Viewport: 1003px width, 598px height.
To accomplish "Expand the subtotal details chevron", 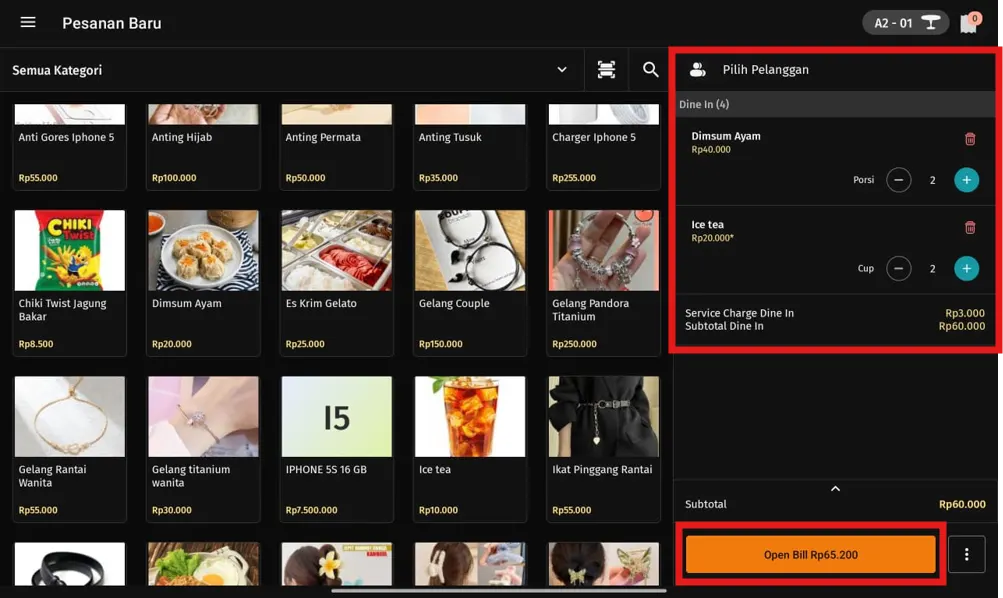I will (835, 489).
